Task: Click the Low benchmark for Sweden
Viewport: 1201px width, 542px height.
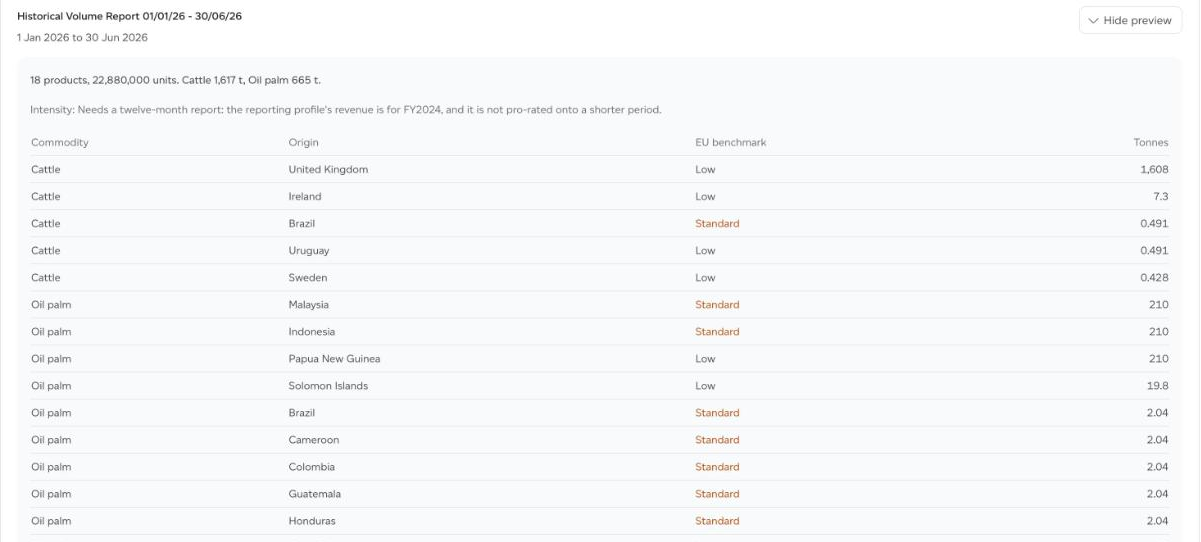Action: 706,278
